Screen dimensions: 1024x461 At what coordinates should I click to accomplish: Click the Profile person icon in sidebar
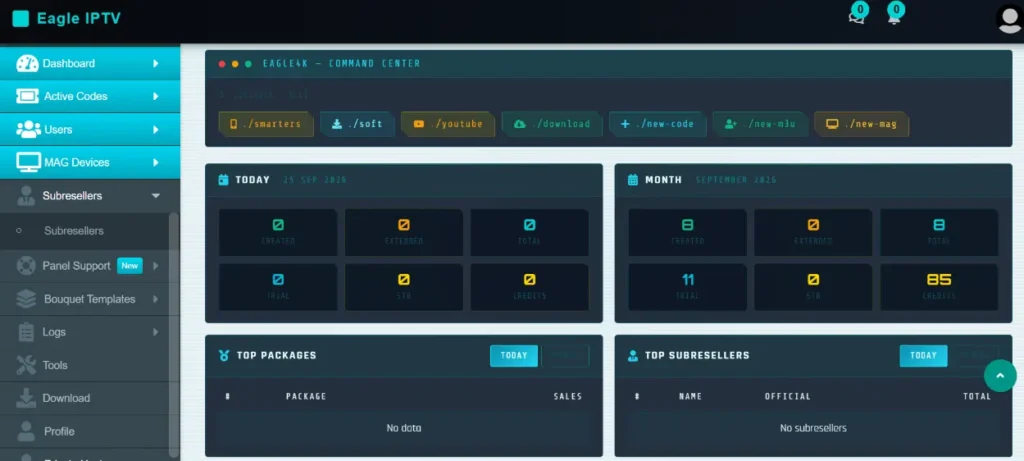coord(26,431)
